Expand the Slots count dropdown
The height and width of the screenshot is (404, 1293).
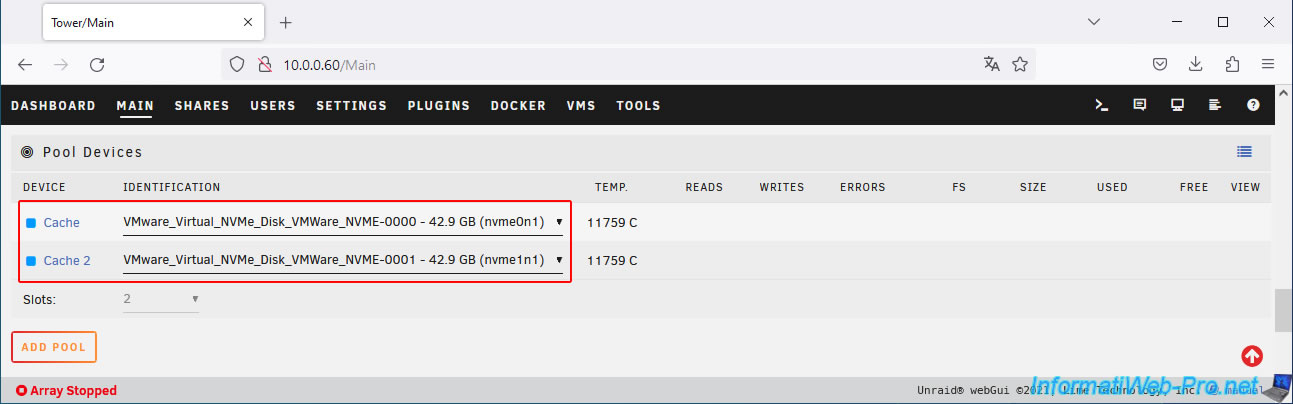(x=160, y=299)
